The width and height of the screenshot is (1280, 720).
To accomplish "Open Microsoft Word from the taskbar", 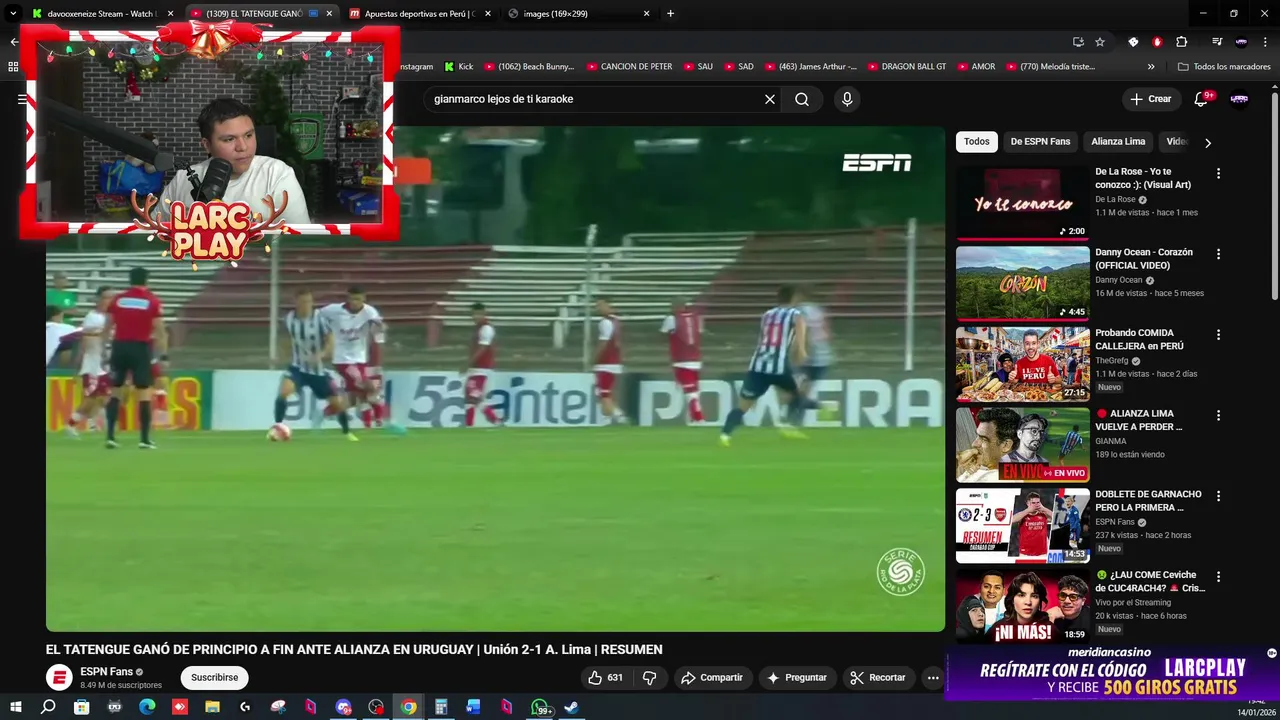I will click(474, 707).
